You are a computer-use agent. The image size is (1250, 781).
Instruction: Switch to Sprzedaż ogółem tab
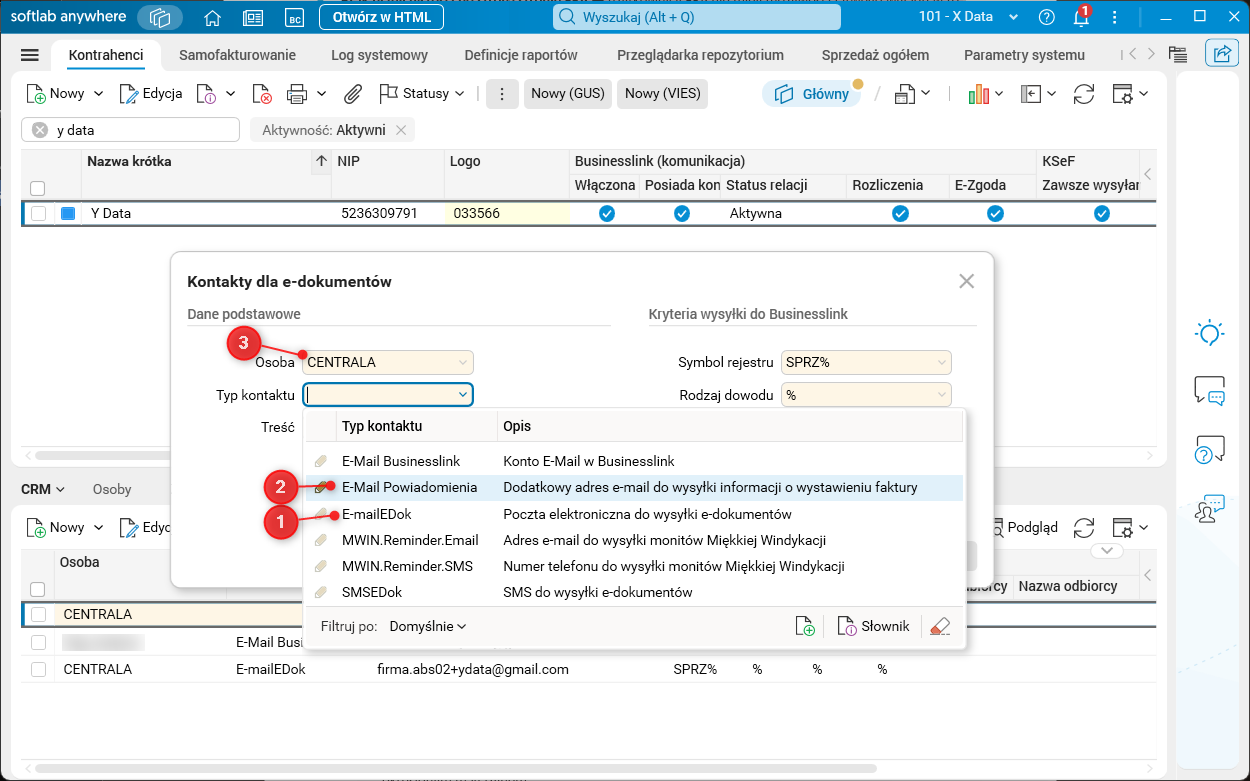click(875, 55)
